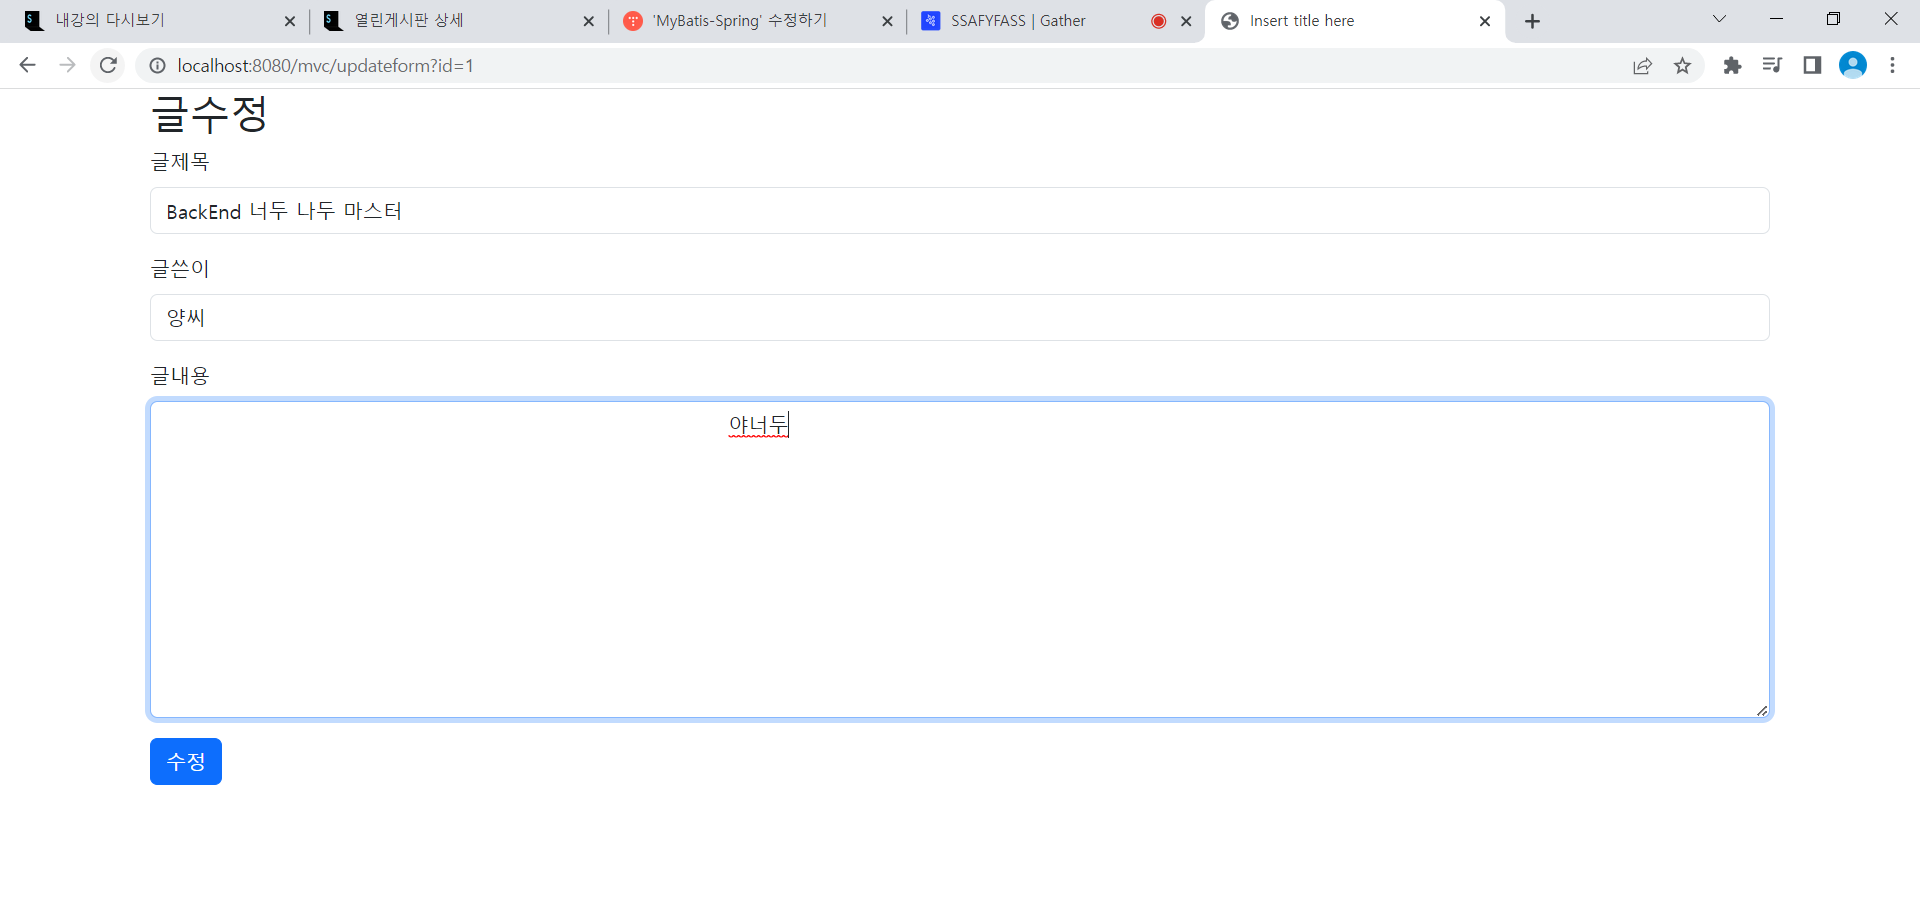This screenshot has width=1920, height=915.
Task: Click the 글쓴이 label
Action: 180,269
